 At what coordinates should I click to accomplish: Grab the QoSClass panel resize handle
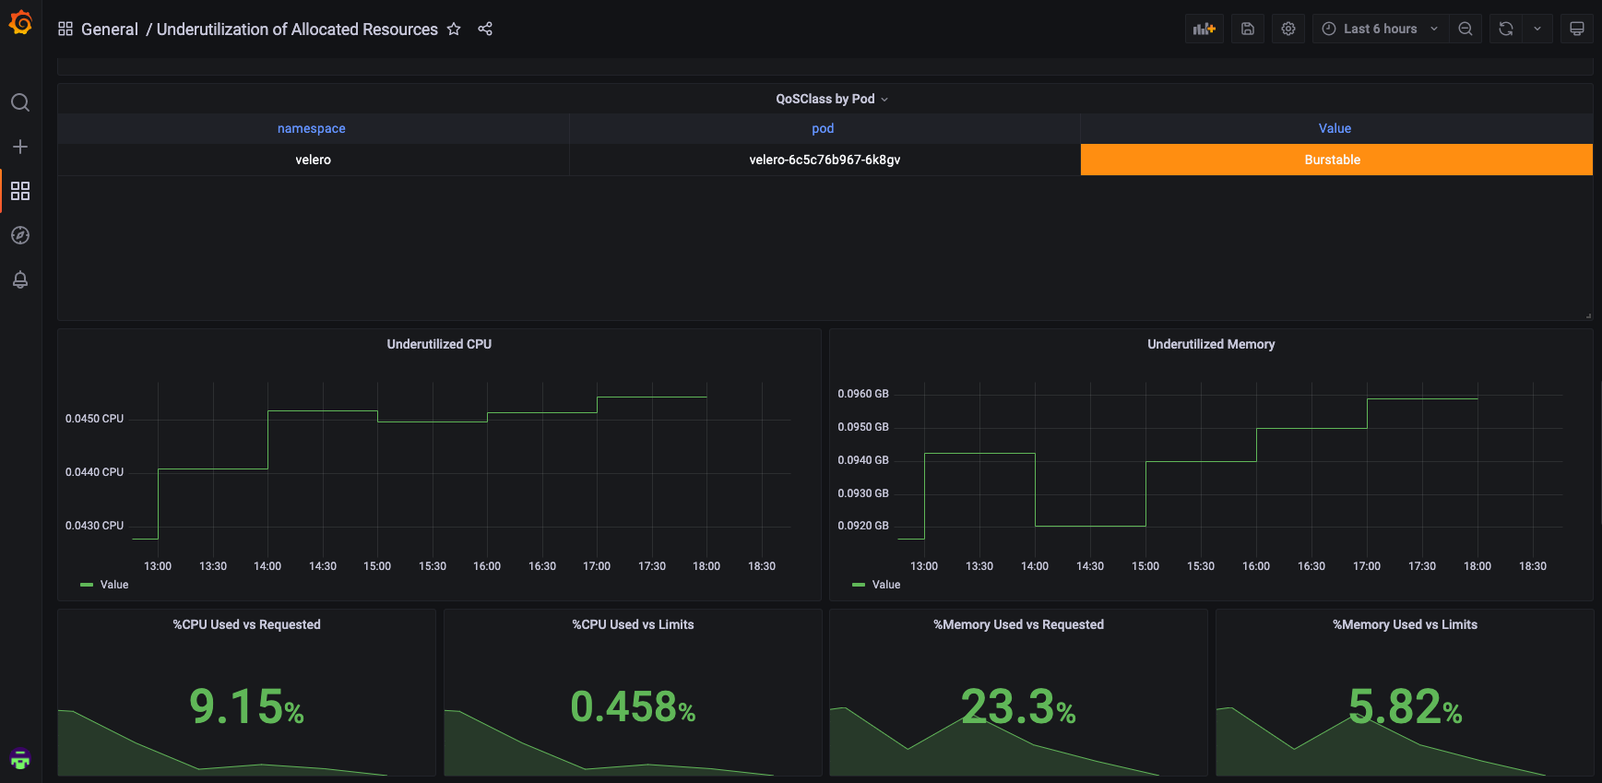pos(1588,315)
